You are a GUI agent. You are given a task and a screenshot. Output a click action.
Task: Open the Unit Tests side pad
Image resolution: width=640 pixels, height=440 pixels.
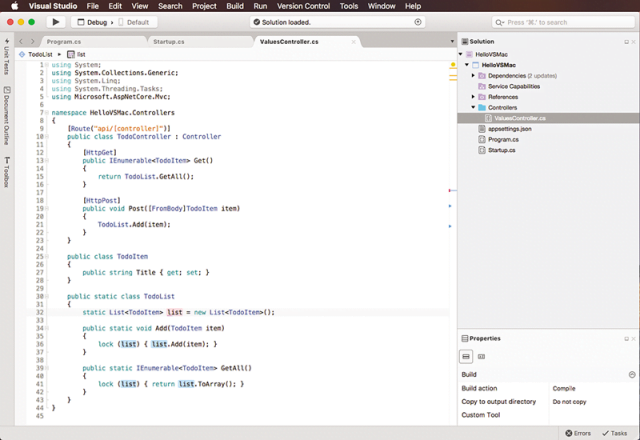[x=6, y=59]
